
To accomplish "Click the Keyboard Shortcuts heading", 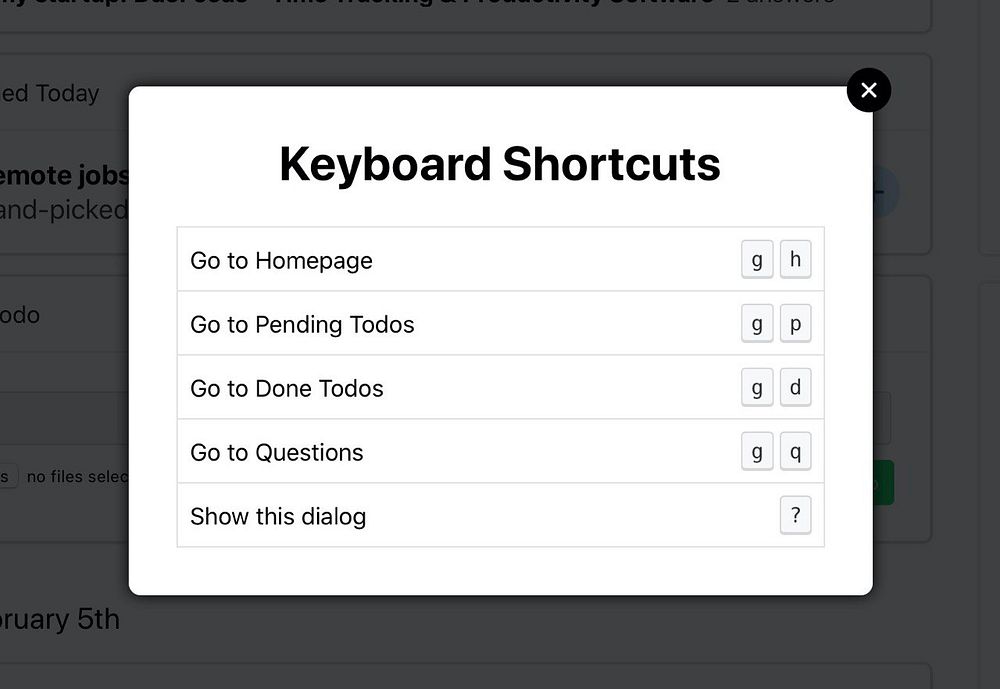I will (x=500, y=164).
